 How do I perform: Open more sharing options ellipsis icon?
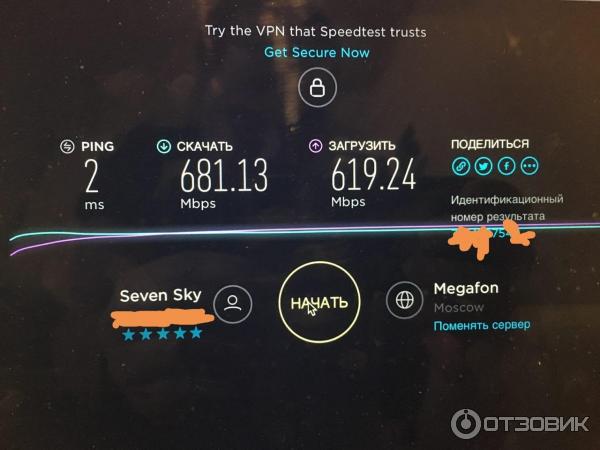(530, 166)
